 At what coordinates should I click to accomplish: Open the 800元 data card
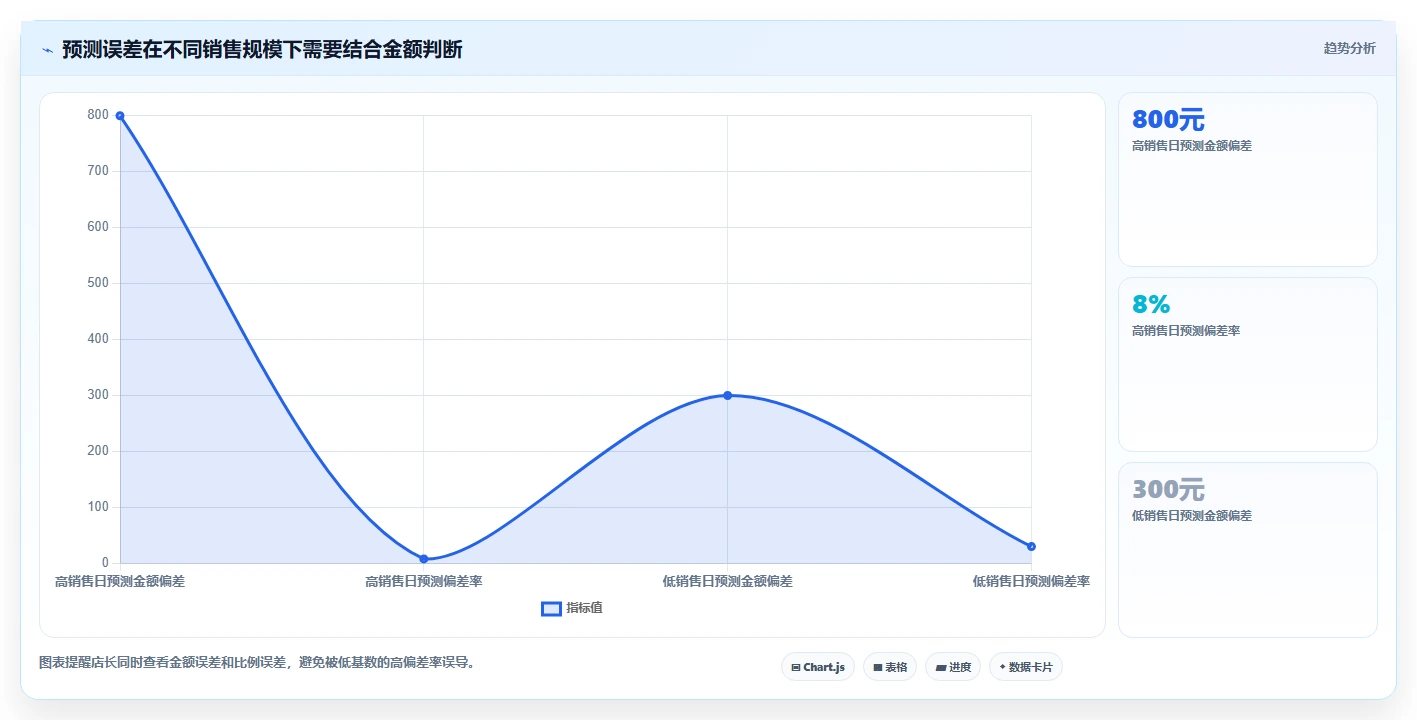point(1247,179)
